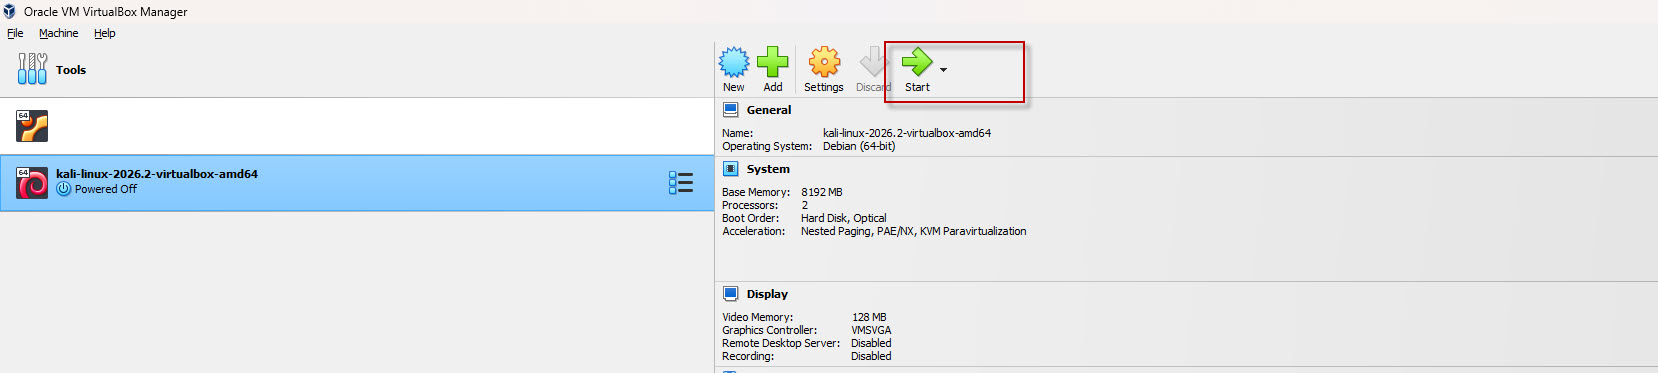This screenshot has width=1658, height=373.
Task: Select the unnamed VM with the orange icon
Action: [x=356, y=126]
